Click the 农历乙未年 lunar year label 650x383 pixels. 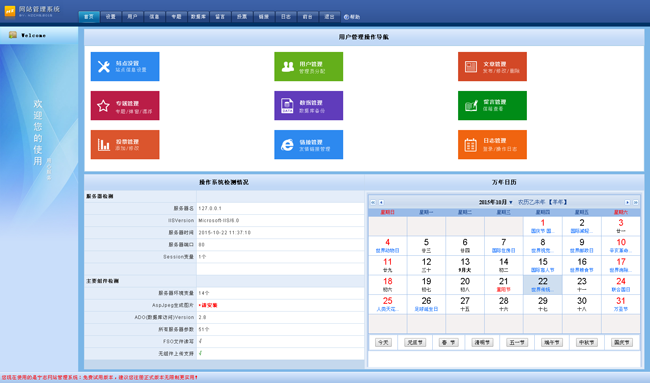(531, 202)
